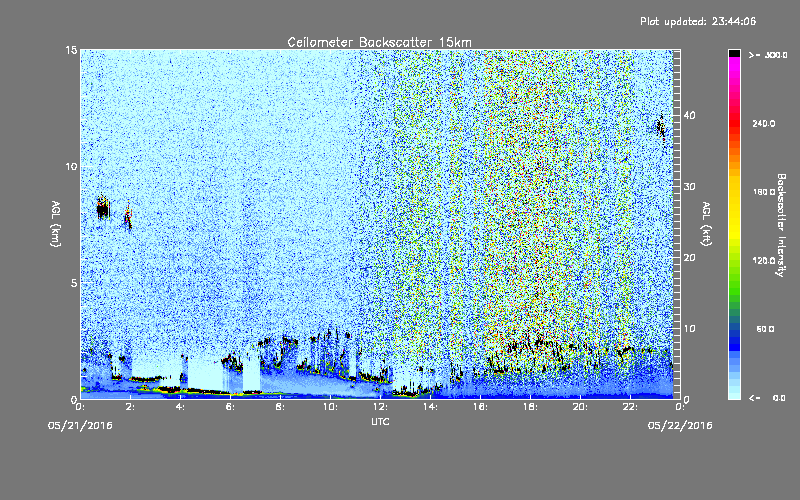Screen dimensions: 800x500
Task: Click the '10:' hour tick label on time axis
Action: 330,407
